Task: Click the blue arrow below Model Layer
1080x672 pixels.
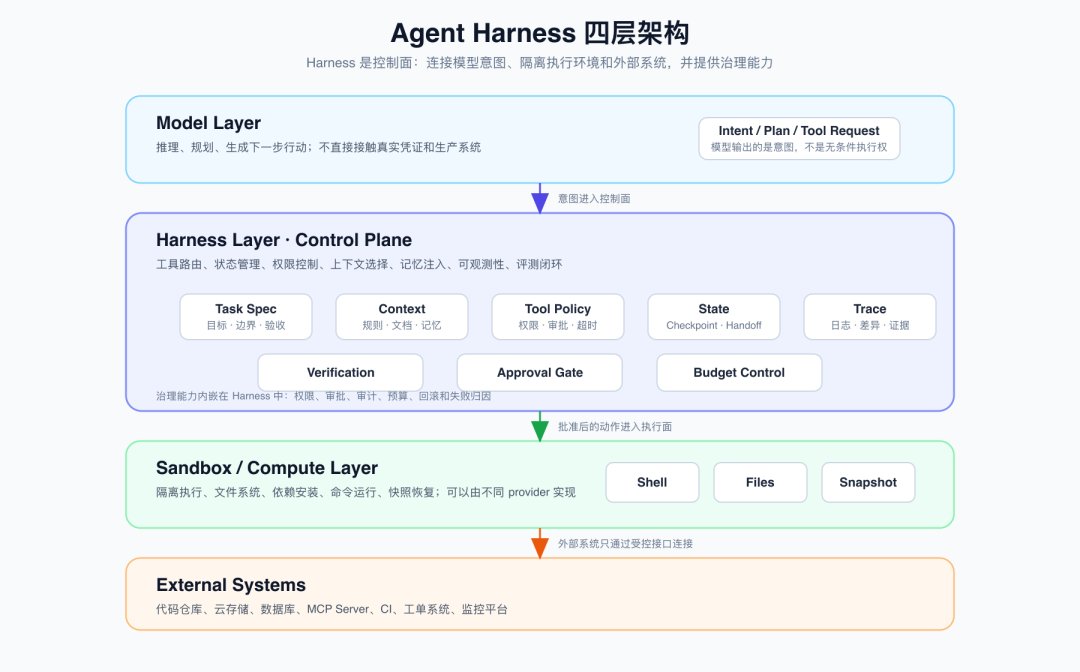Action: 540,198
